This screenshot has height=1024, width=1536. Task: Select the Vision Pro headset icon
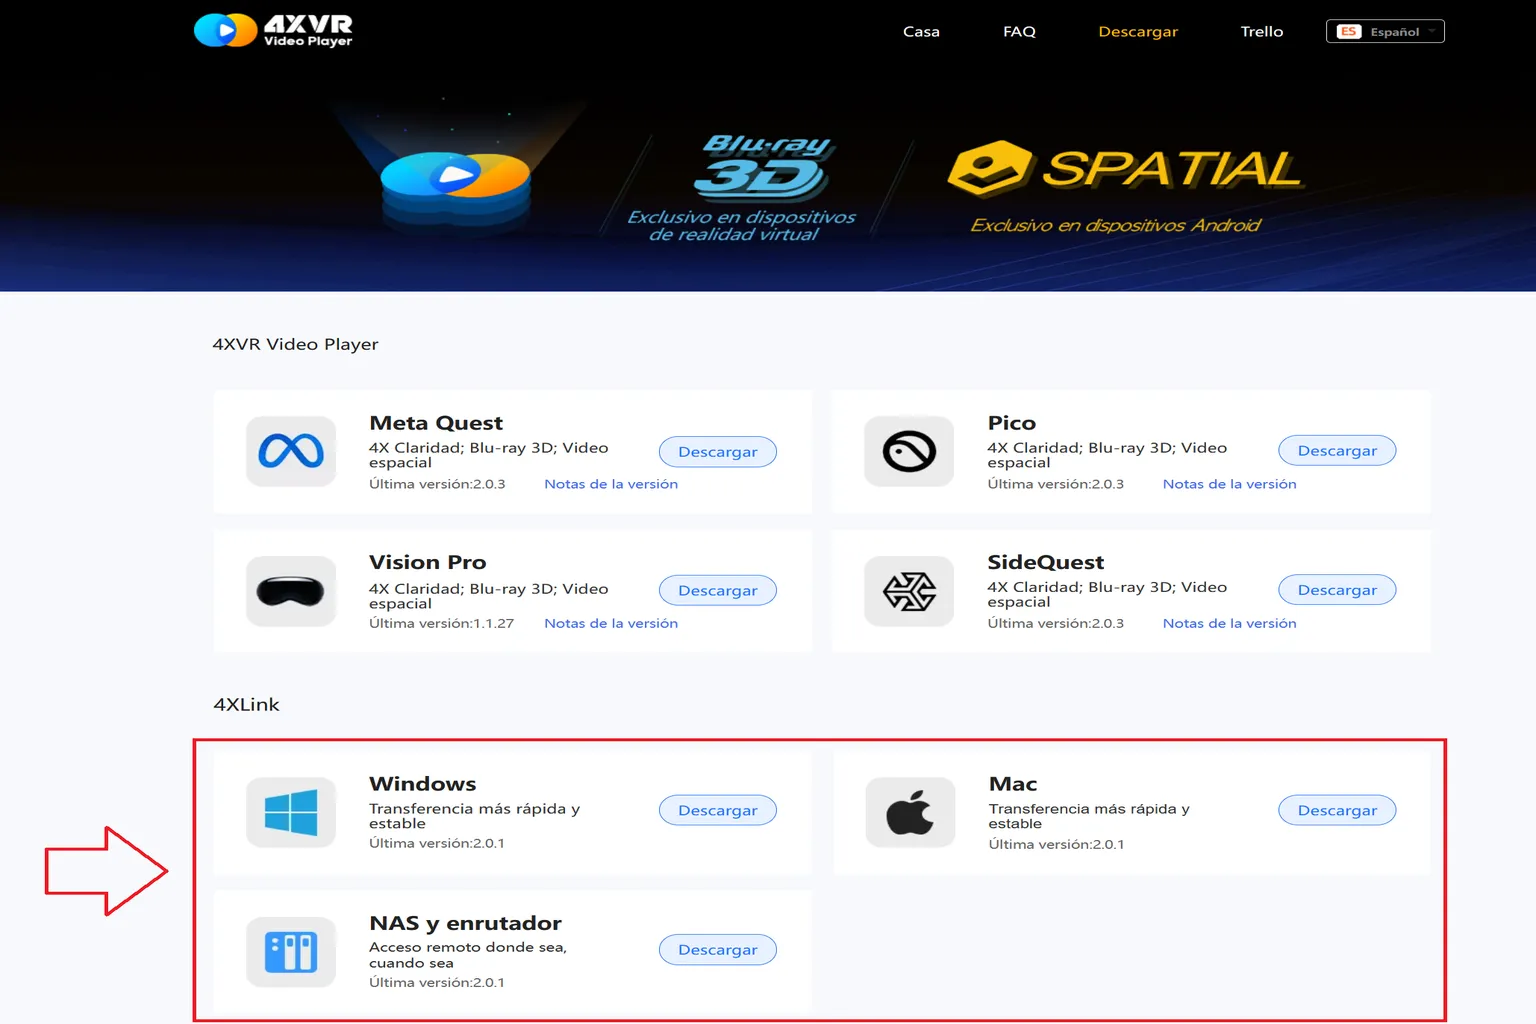click(x=291, y=591)
